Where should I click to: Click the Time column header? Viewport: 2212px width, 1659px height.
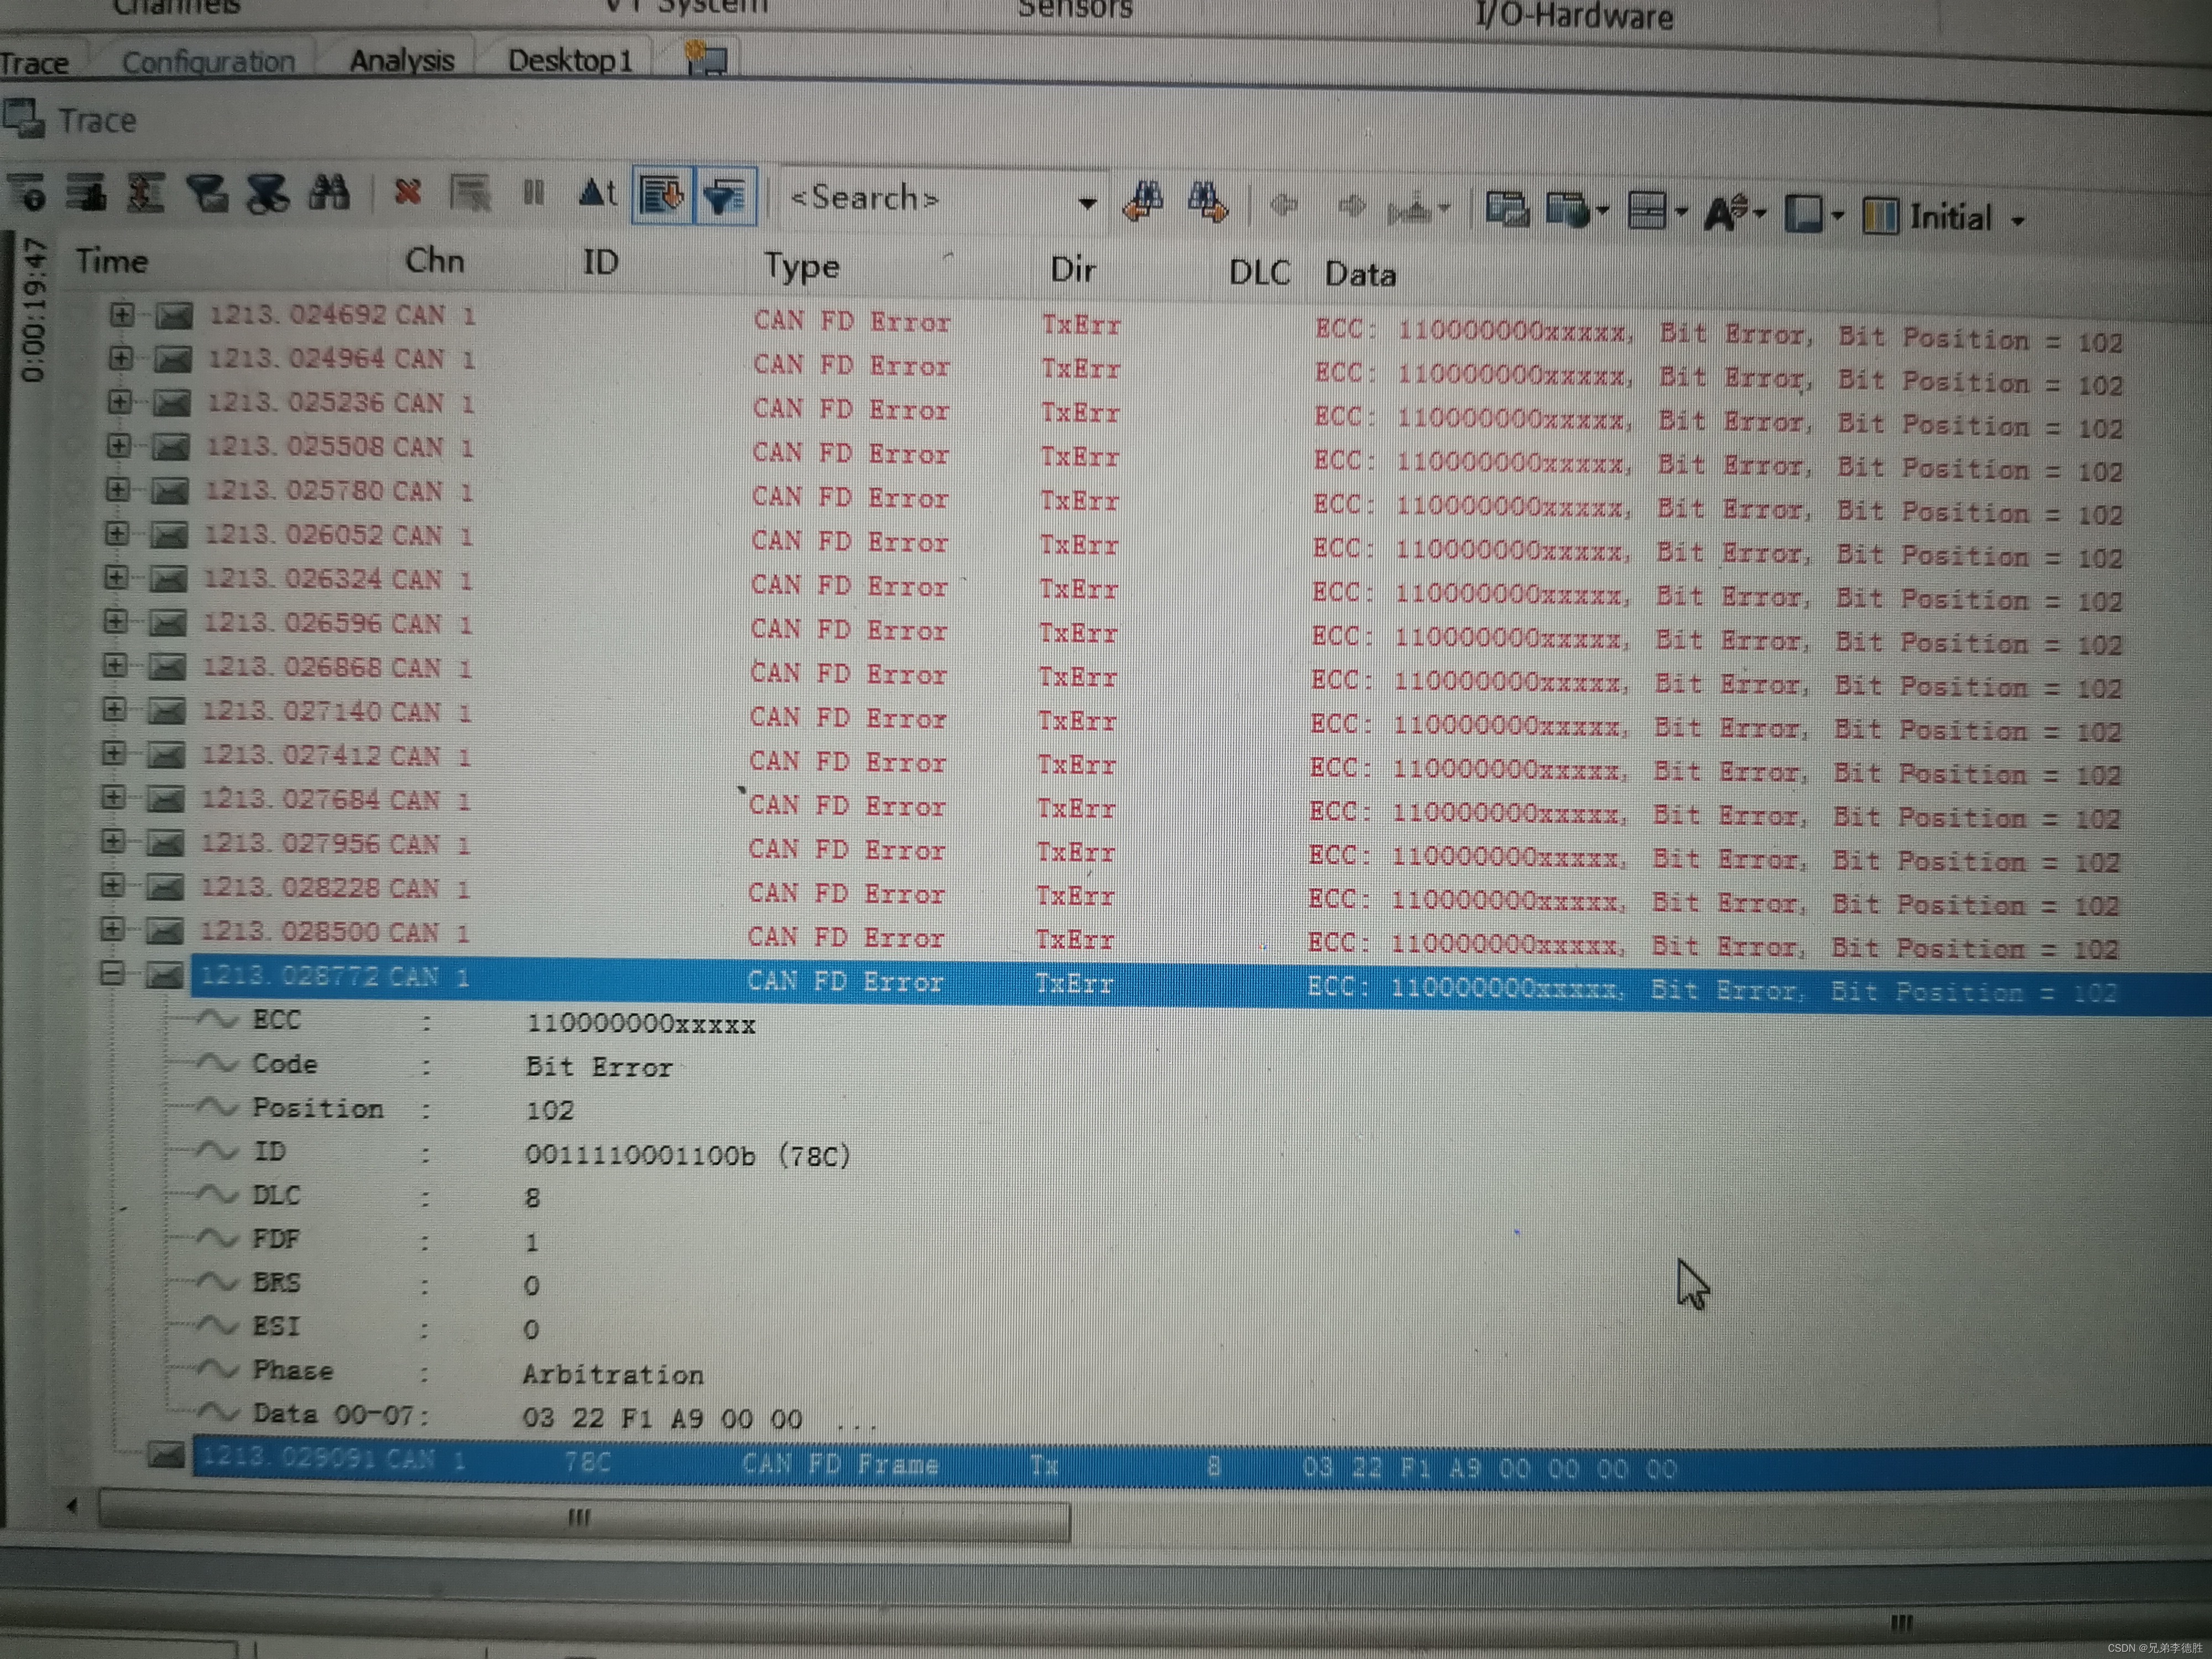coord(112,261)
